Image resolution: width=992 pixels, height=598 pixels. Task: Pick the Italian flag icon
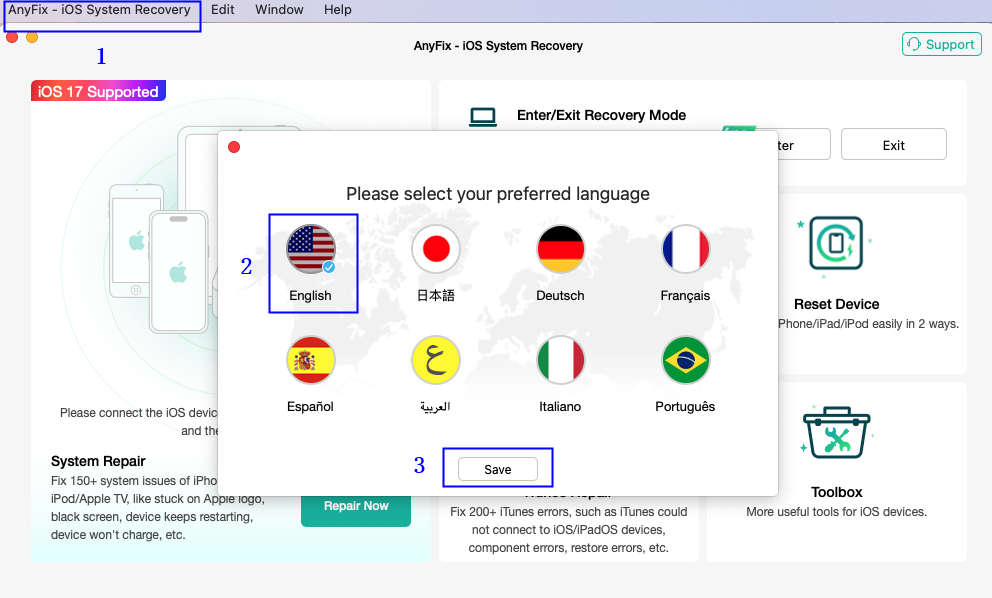pos(560,360)
